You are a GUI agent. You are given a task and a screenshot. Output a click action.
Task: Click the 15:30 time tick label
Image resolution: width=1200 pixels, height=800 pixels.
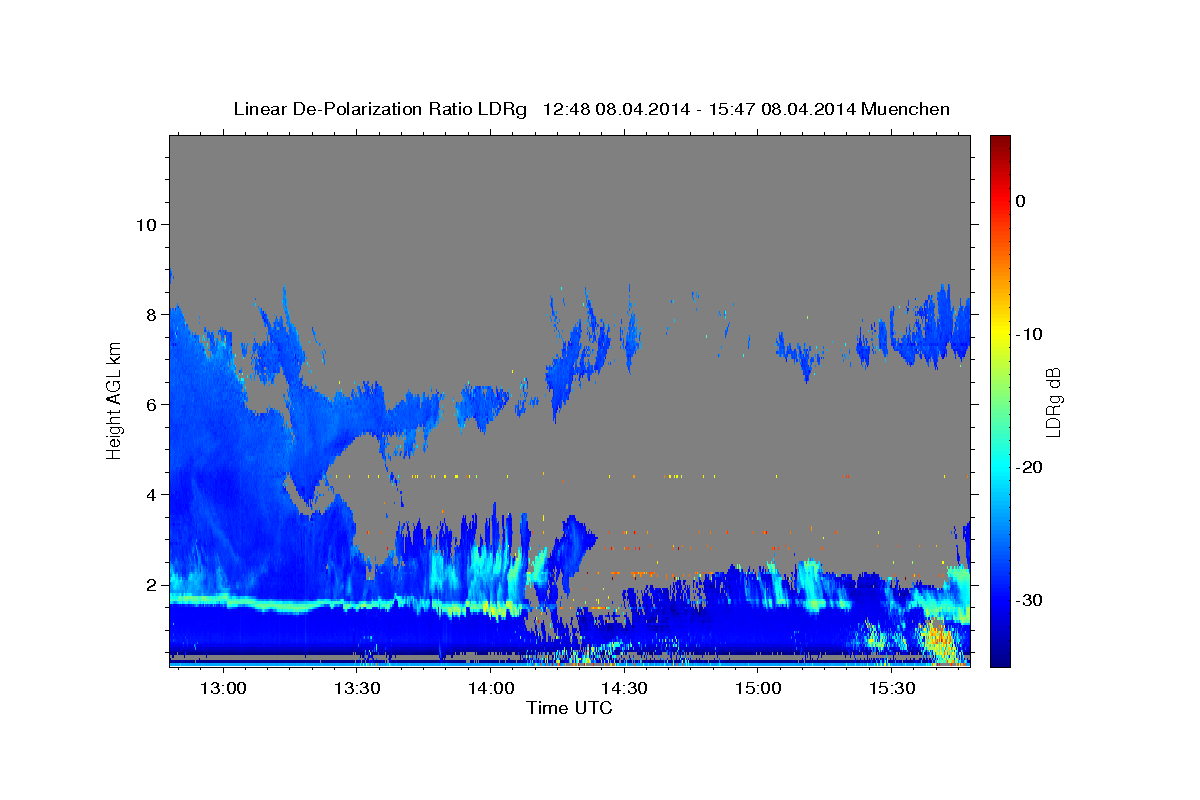coord(893,689)
